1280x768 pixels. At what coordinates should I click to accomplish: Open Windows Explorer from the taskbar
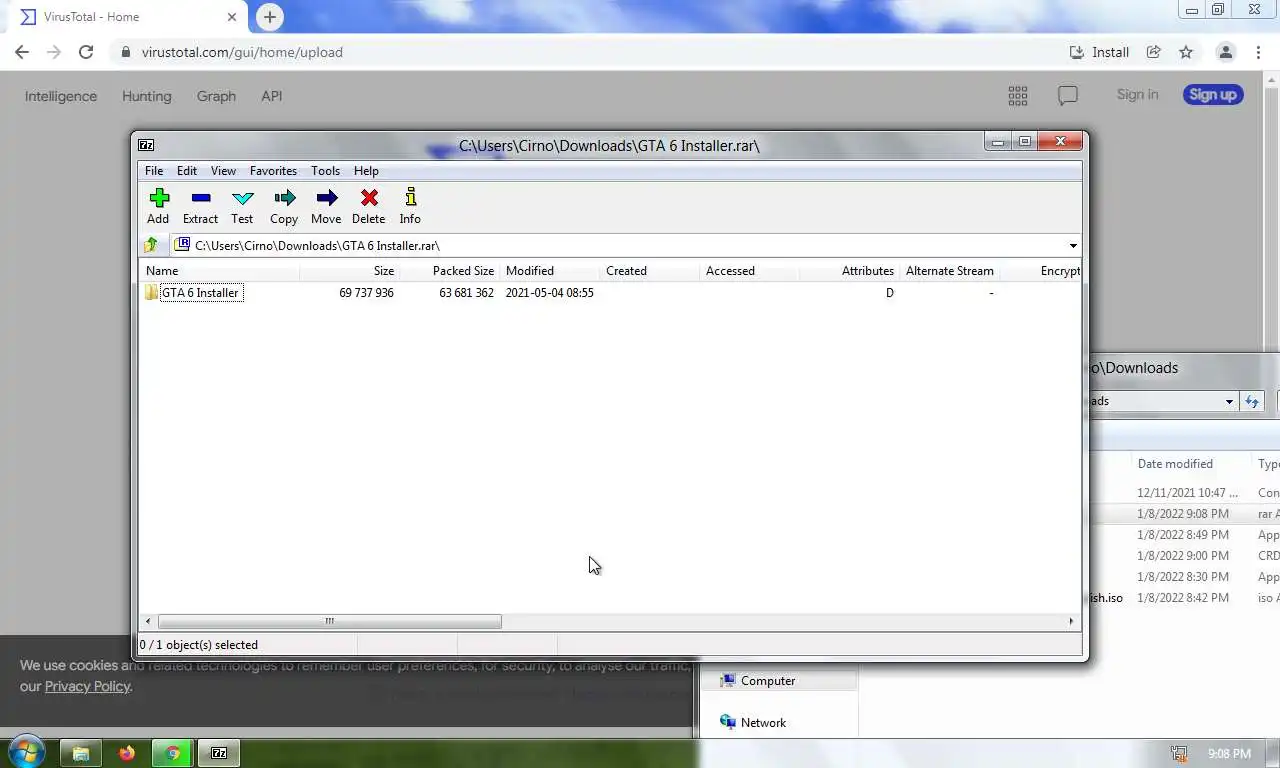(x=81, y=753)
